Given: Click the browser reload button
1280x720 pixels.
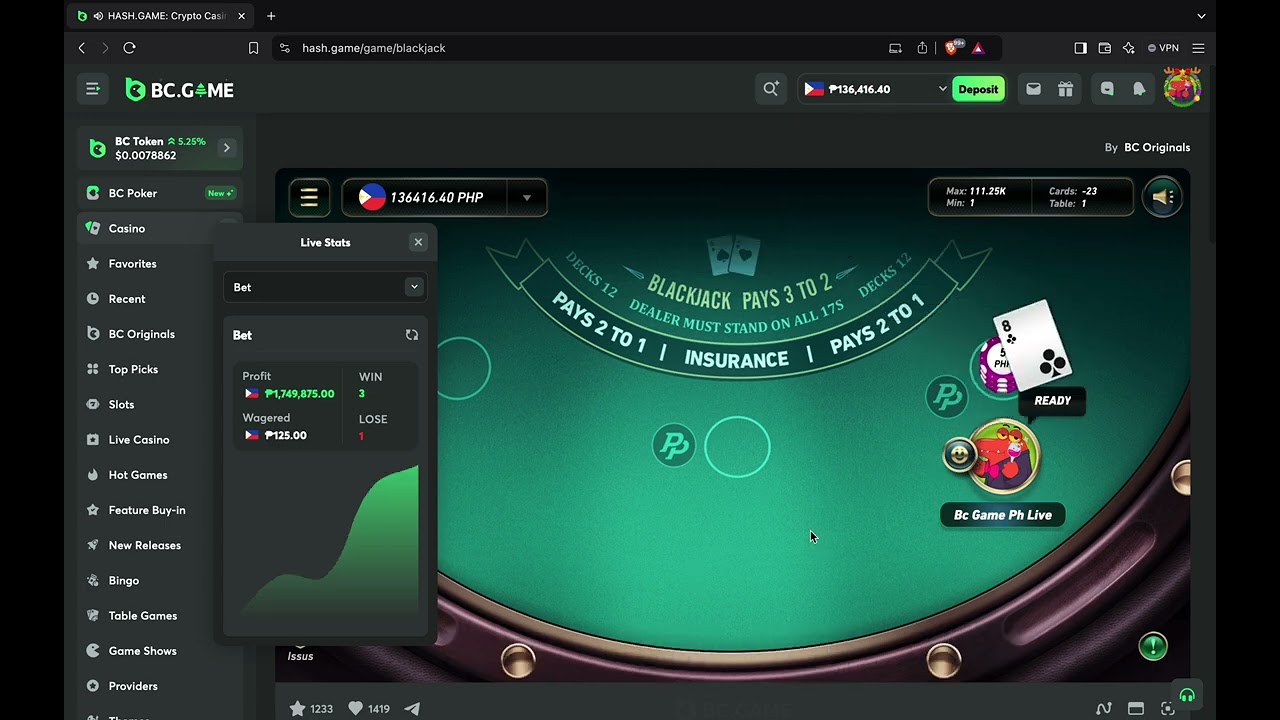Looking at the screenshot, I should [129, 48].
